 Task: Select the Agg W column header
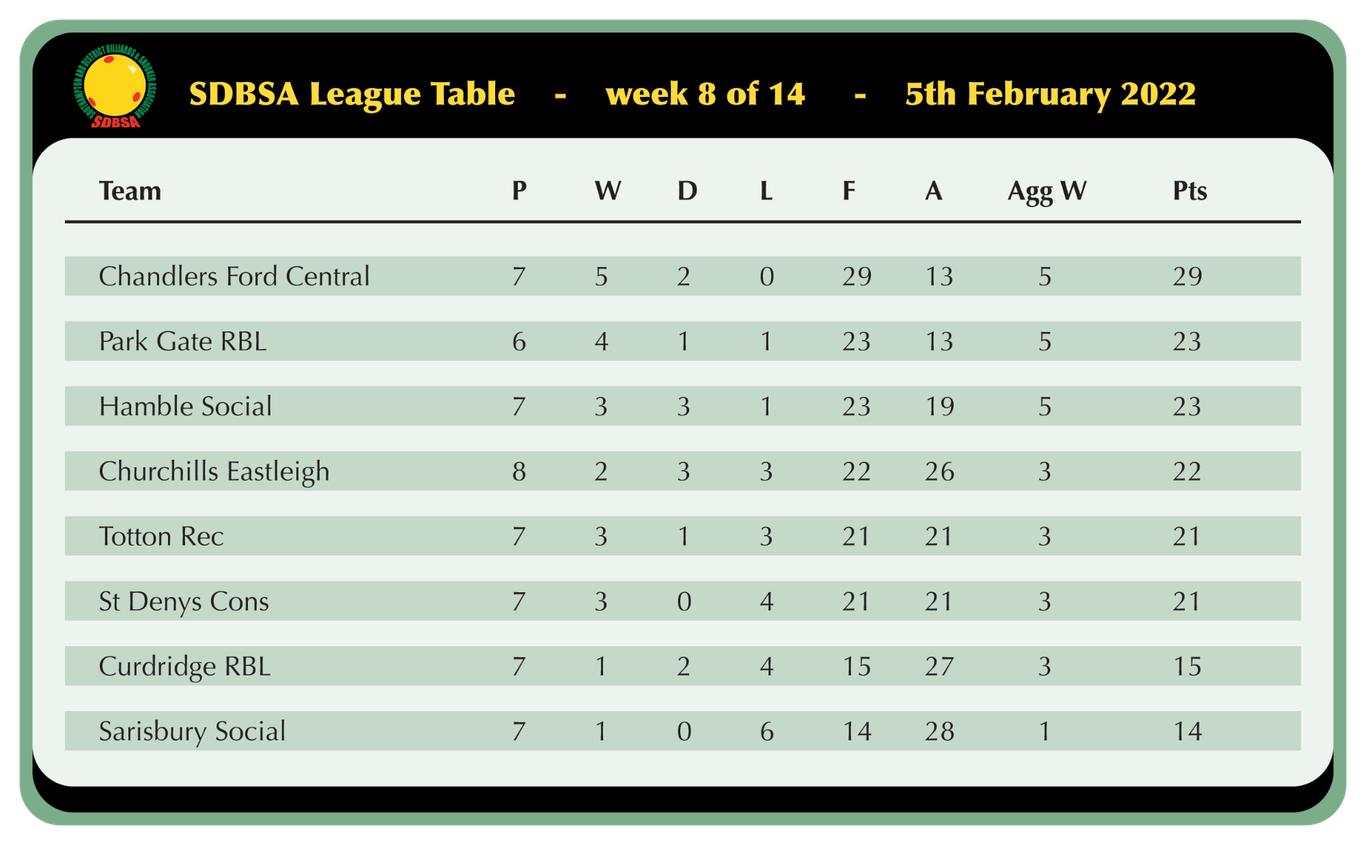pyautogui.click(x=1047, y=191)
